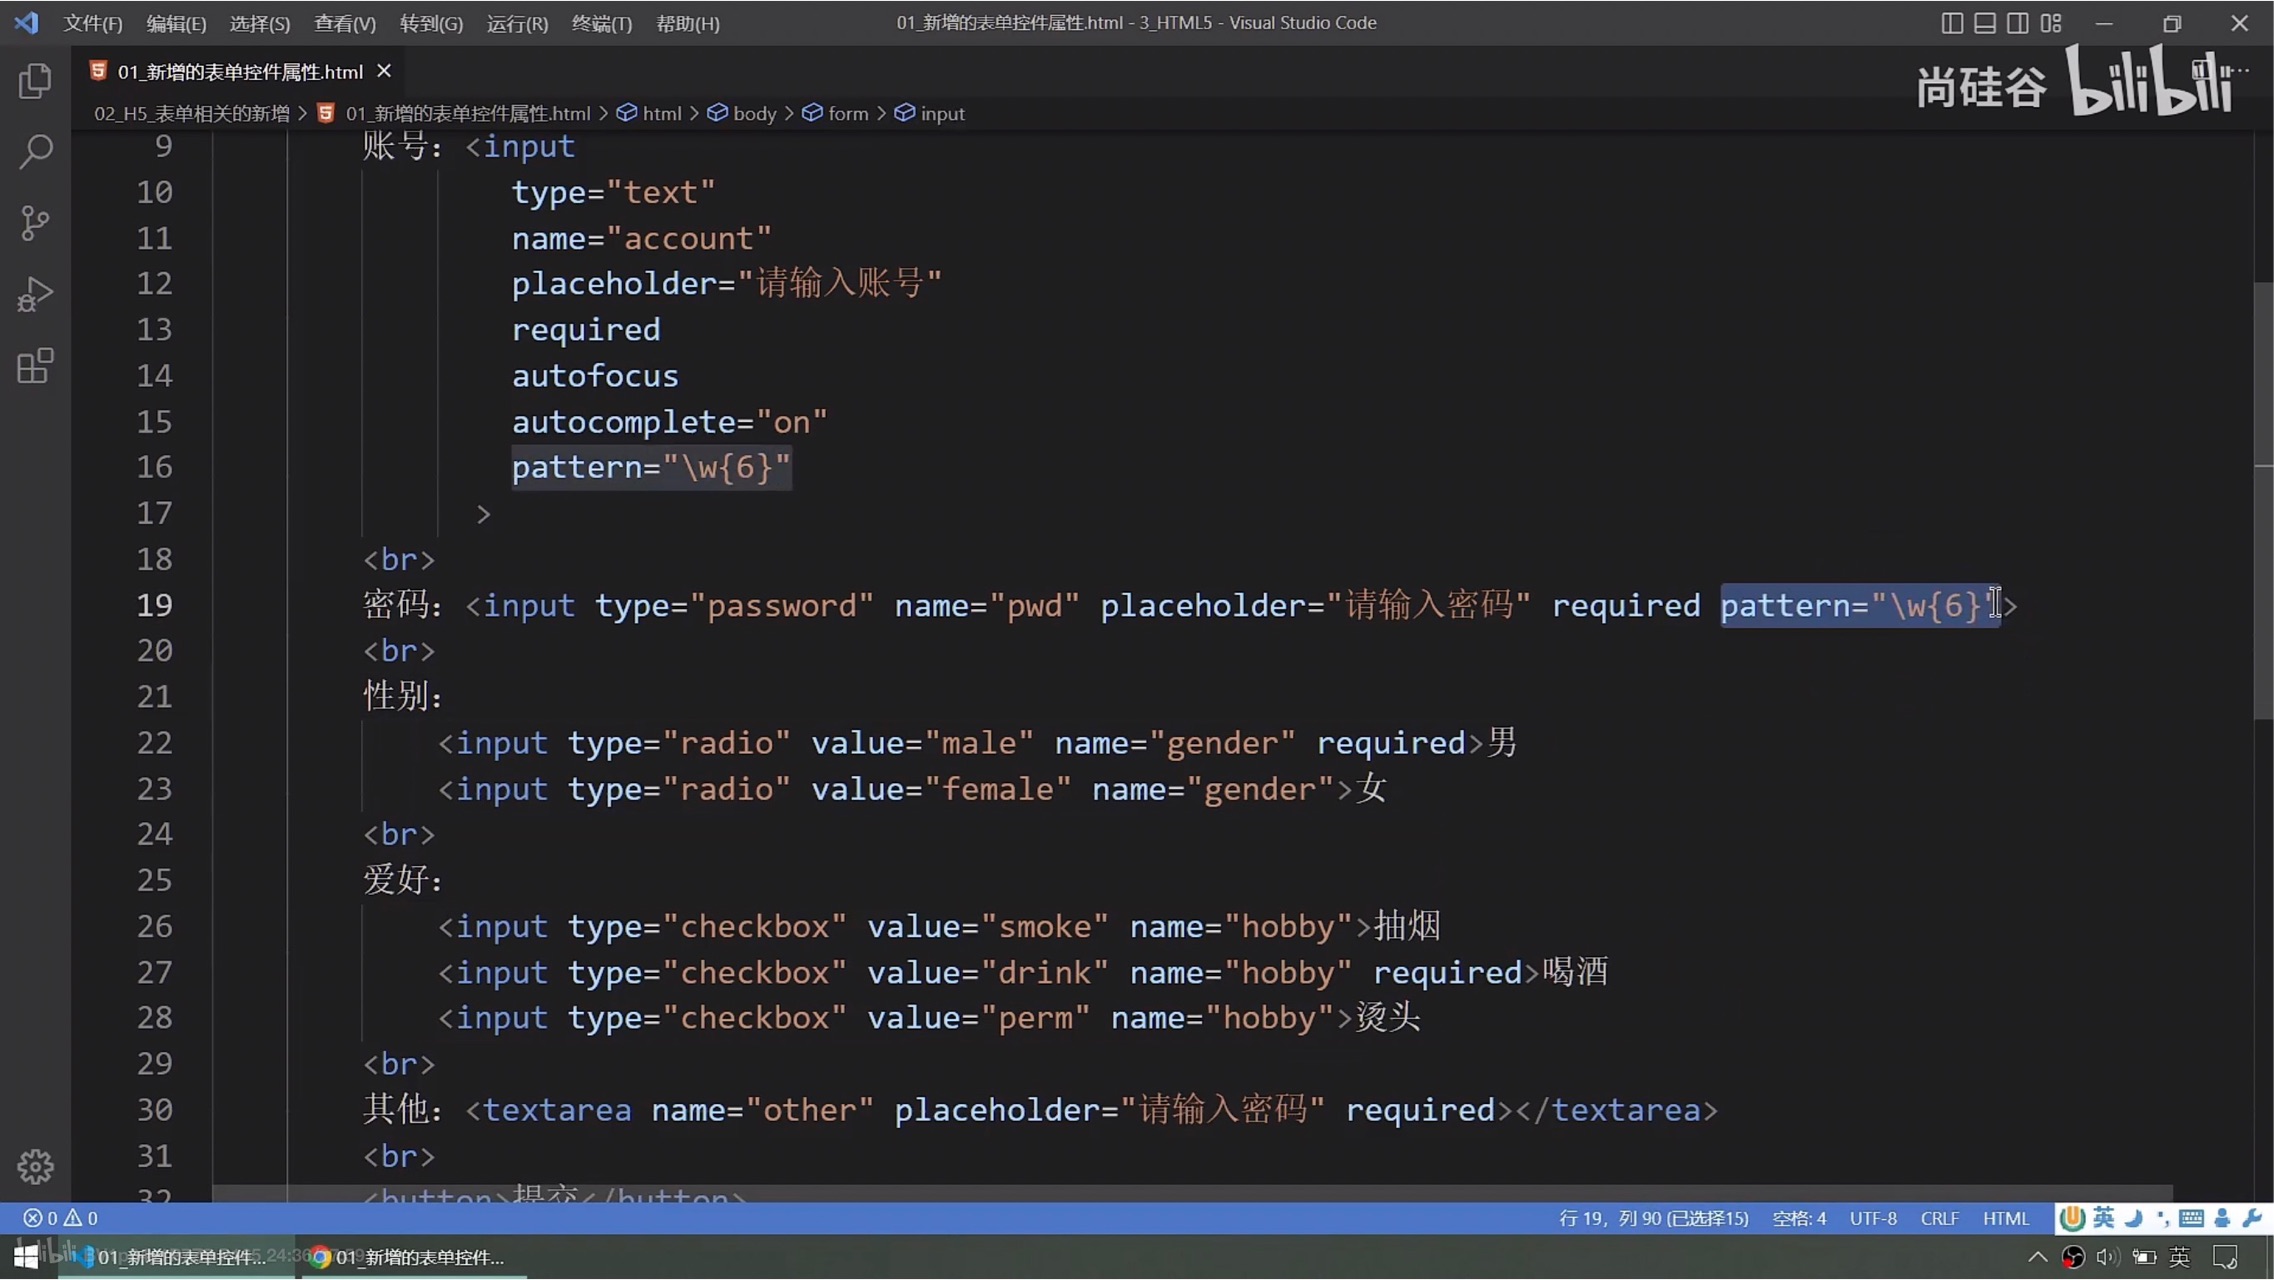
Task: Click the 英 input language tray indicator
Action: tap(2180, 1257)
